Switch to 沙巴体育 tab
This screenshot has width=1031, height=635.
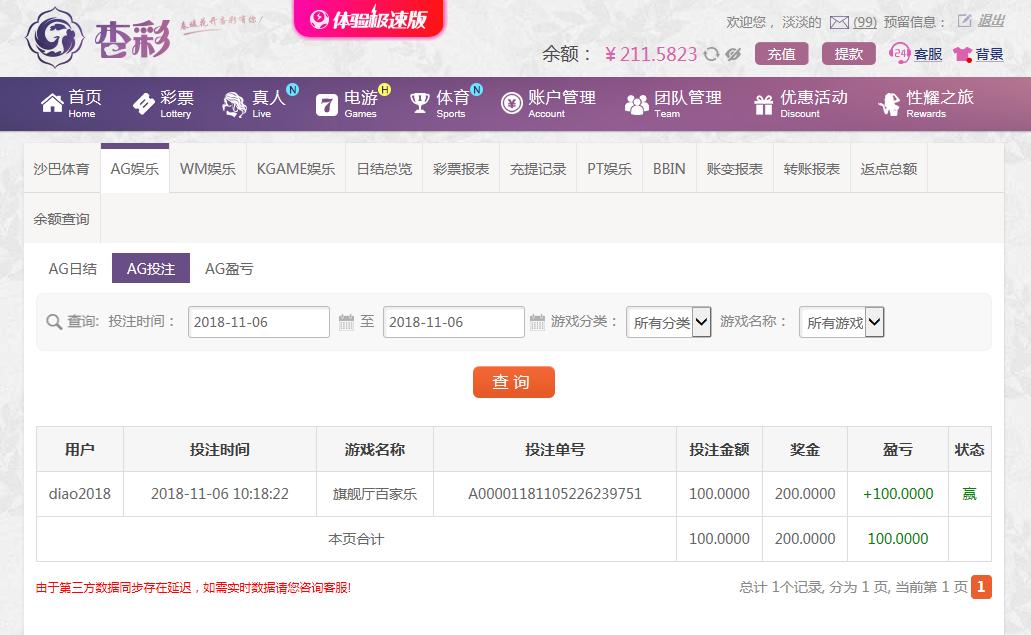pos(62,169)
